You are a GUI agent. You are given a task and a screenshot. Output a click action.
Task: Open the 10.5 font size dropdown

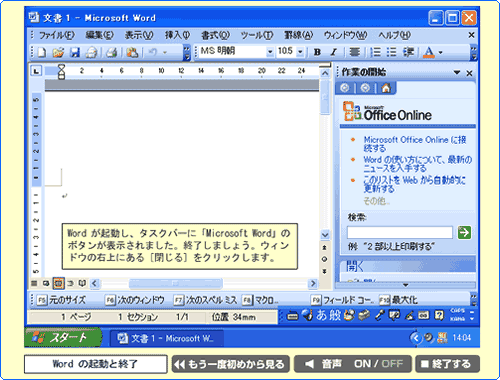tap(300, 52)
